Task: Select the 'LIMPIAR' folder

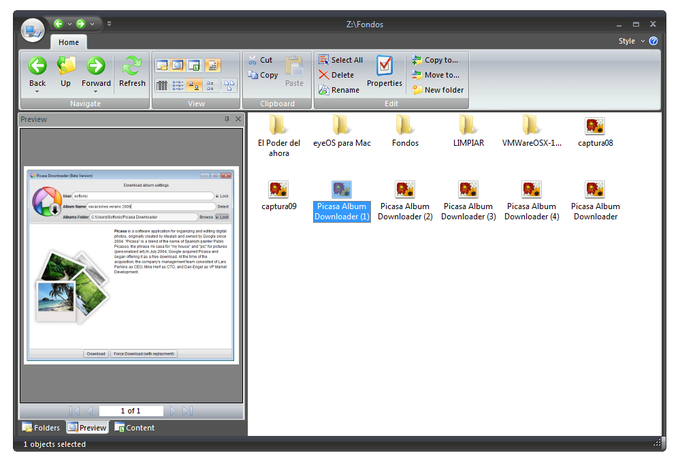Action: point(468,131)
